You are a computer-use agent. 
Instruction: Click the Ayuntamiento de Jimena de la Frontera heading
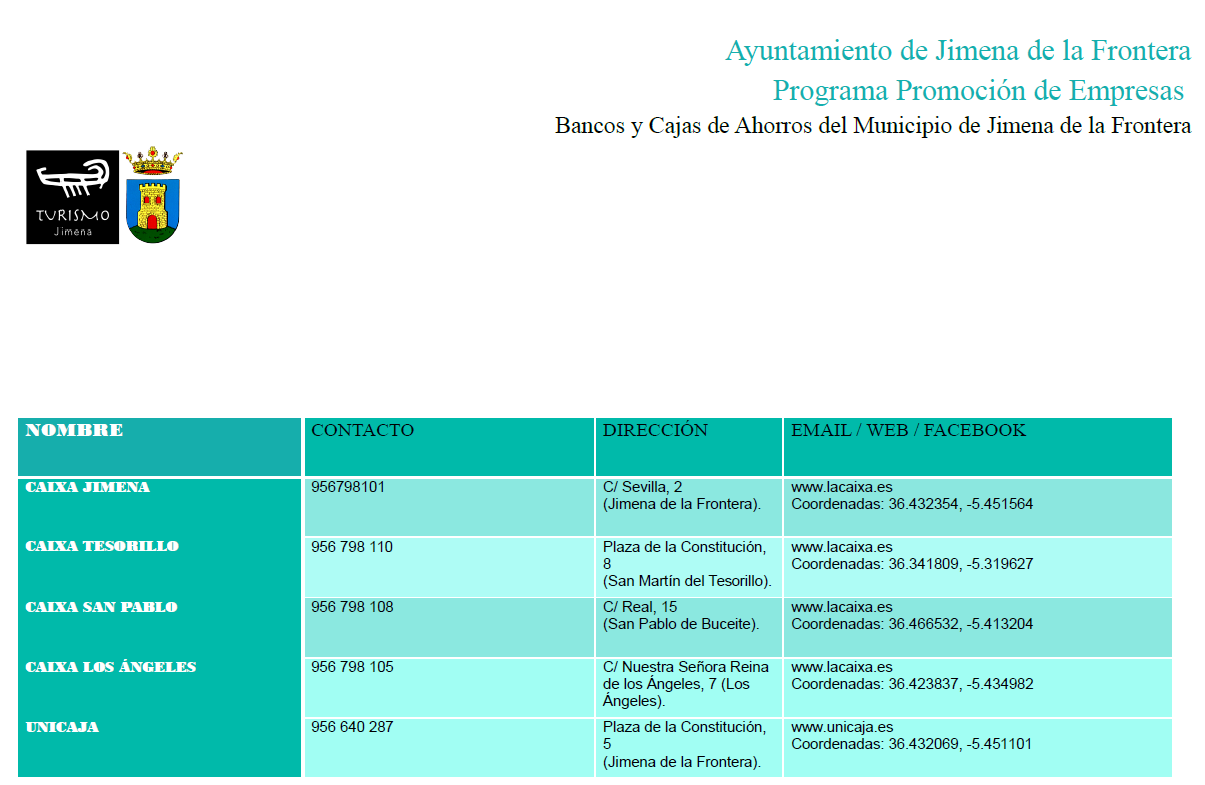(957, 50)
